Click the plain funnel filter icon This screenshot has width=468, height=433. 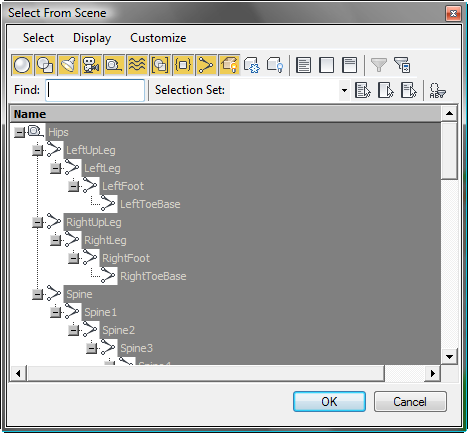(379, 65)
